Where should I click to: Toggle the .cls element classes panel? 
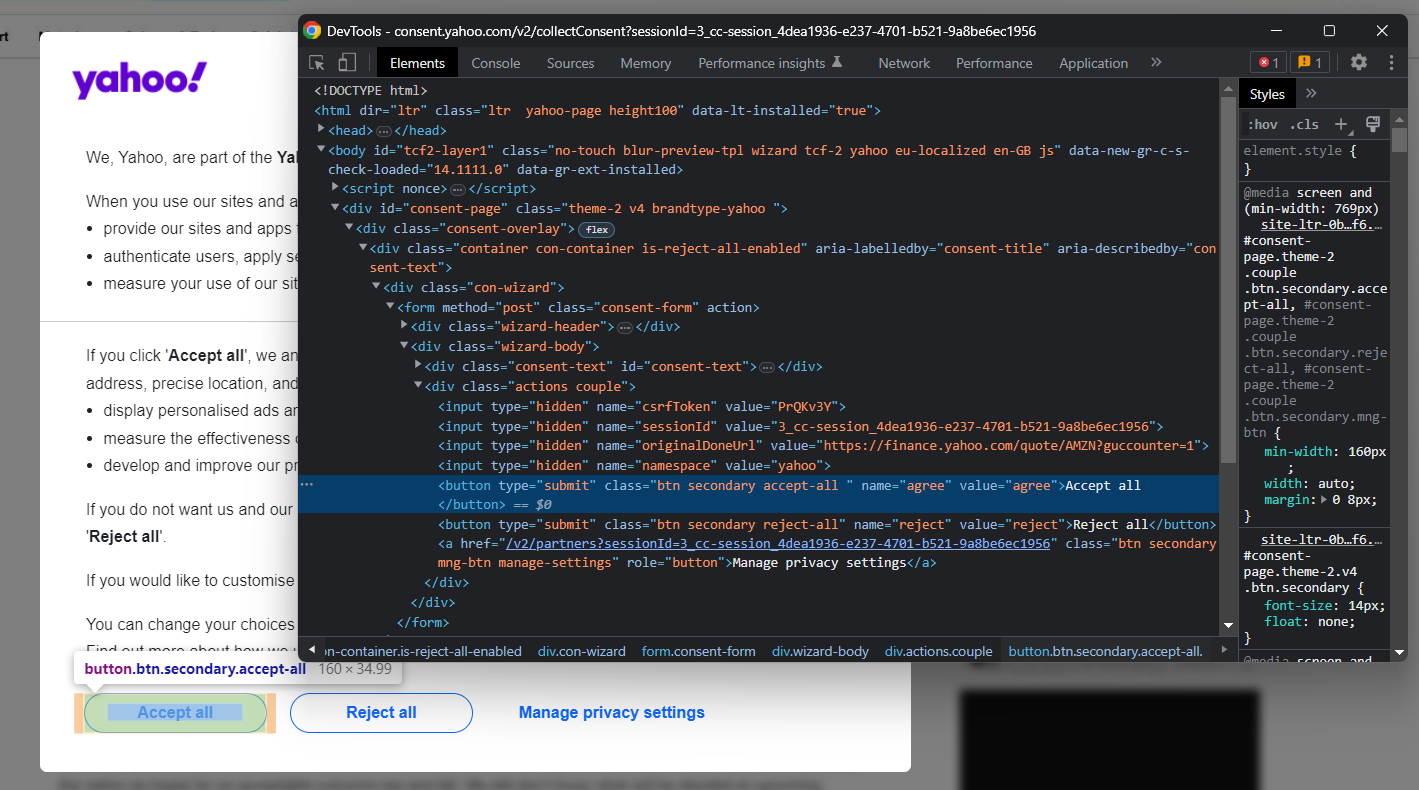(x=1304, y=125)
